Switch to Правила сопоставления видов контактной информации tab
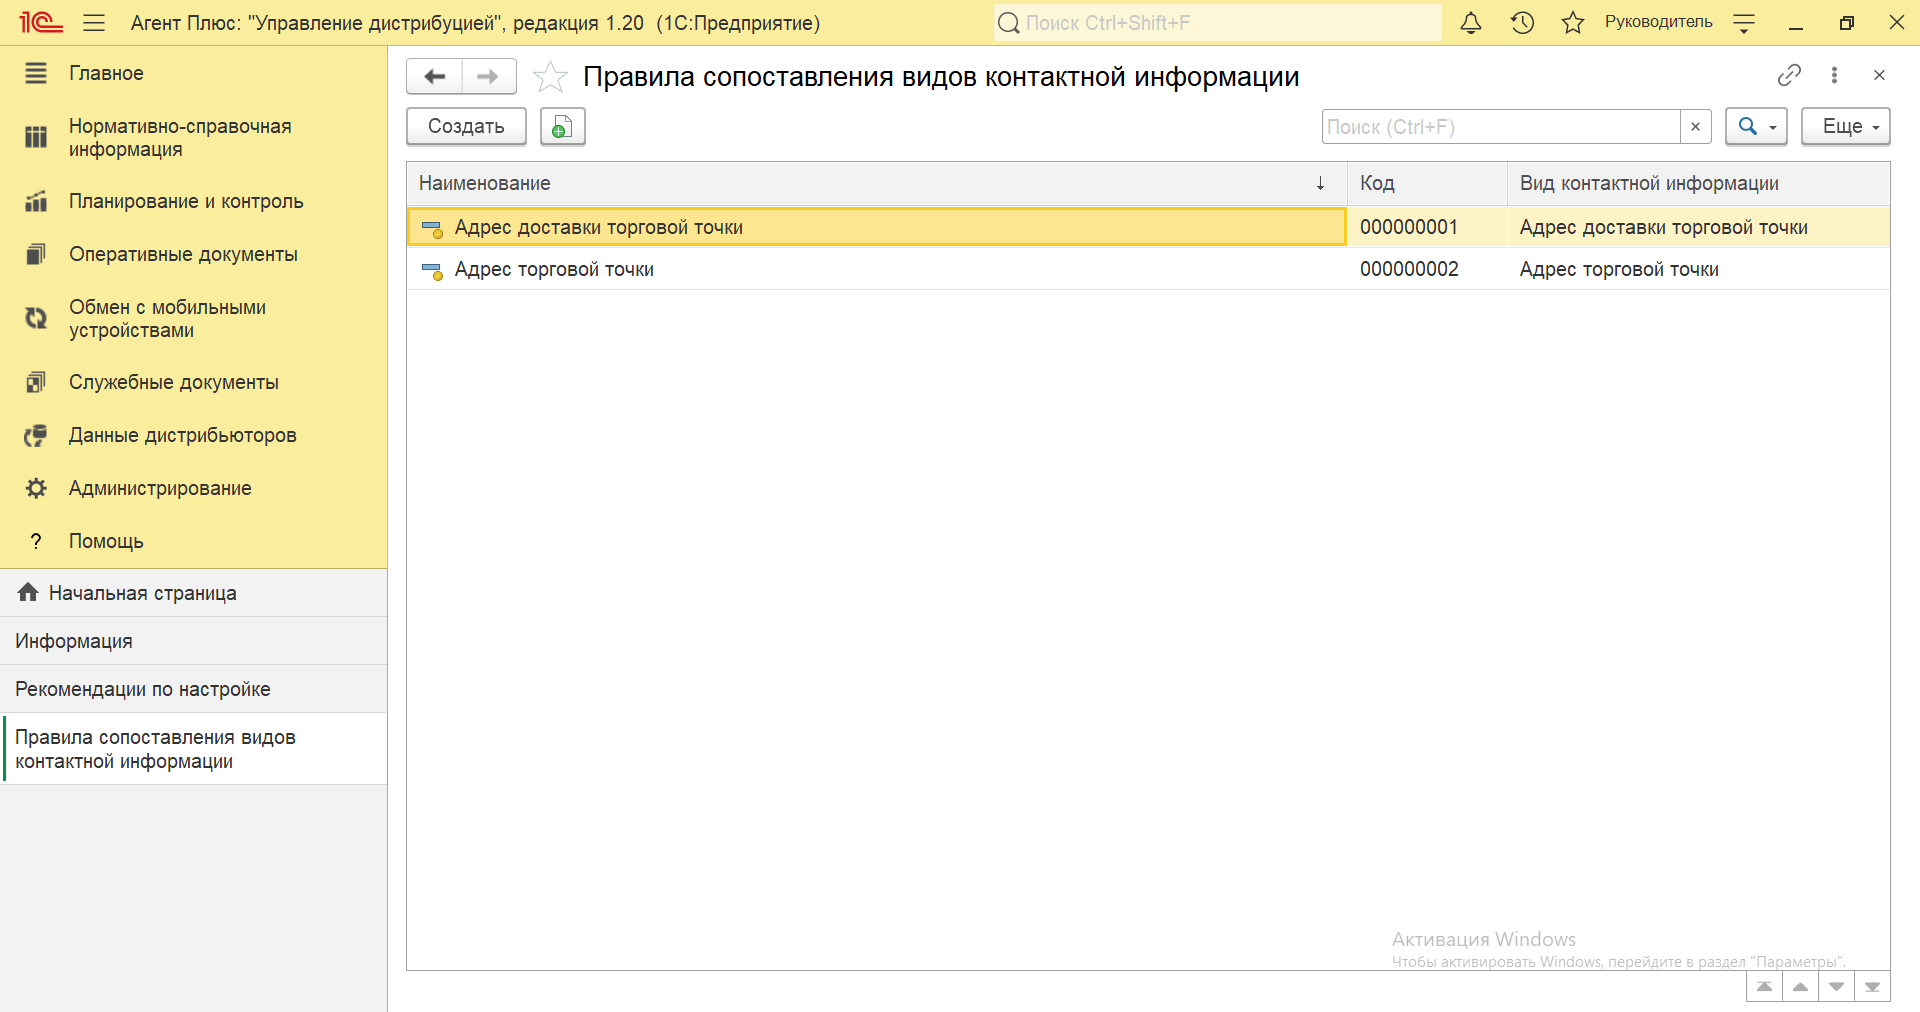The height and width of the screenshot is (1012, 1920). coord(193,749)
